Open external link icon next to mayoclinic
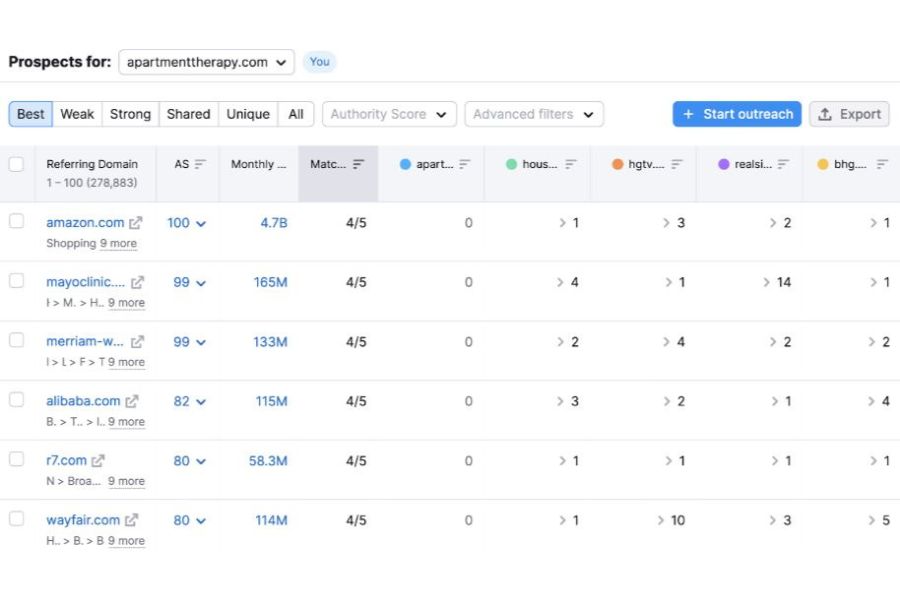 tap(137, 282)
